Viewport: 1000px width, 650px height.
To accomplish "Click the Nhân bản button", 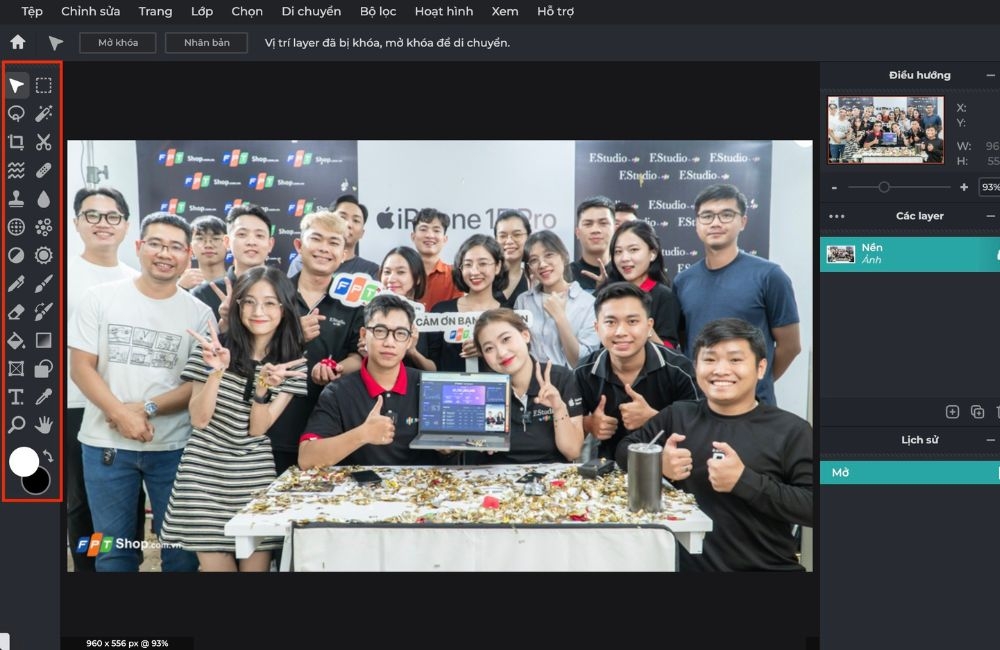I will click(206, 43).
